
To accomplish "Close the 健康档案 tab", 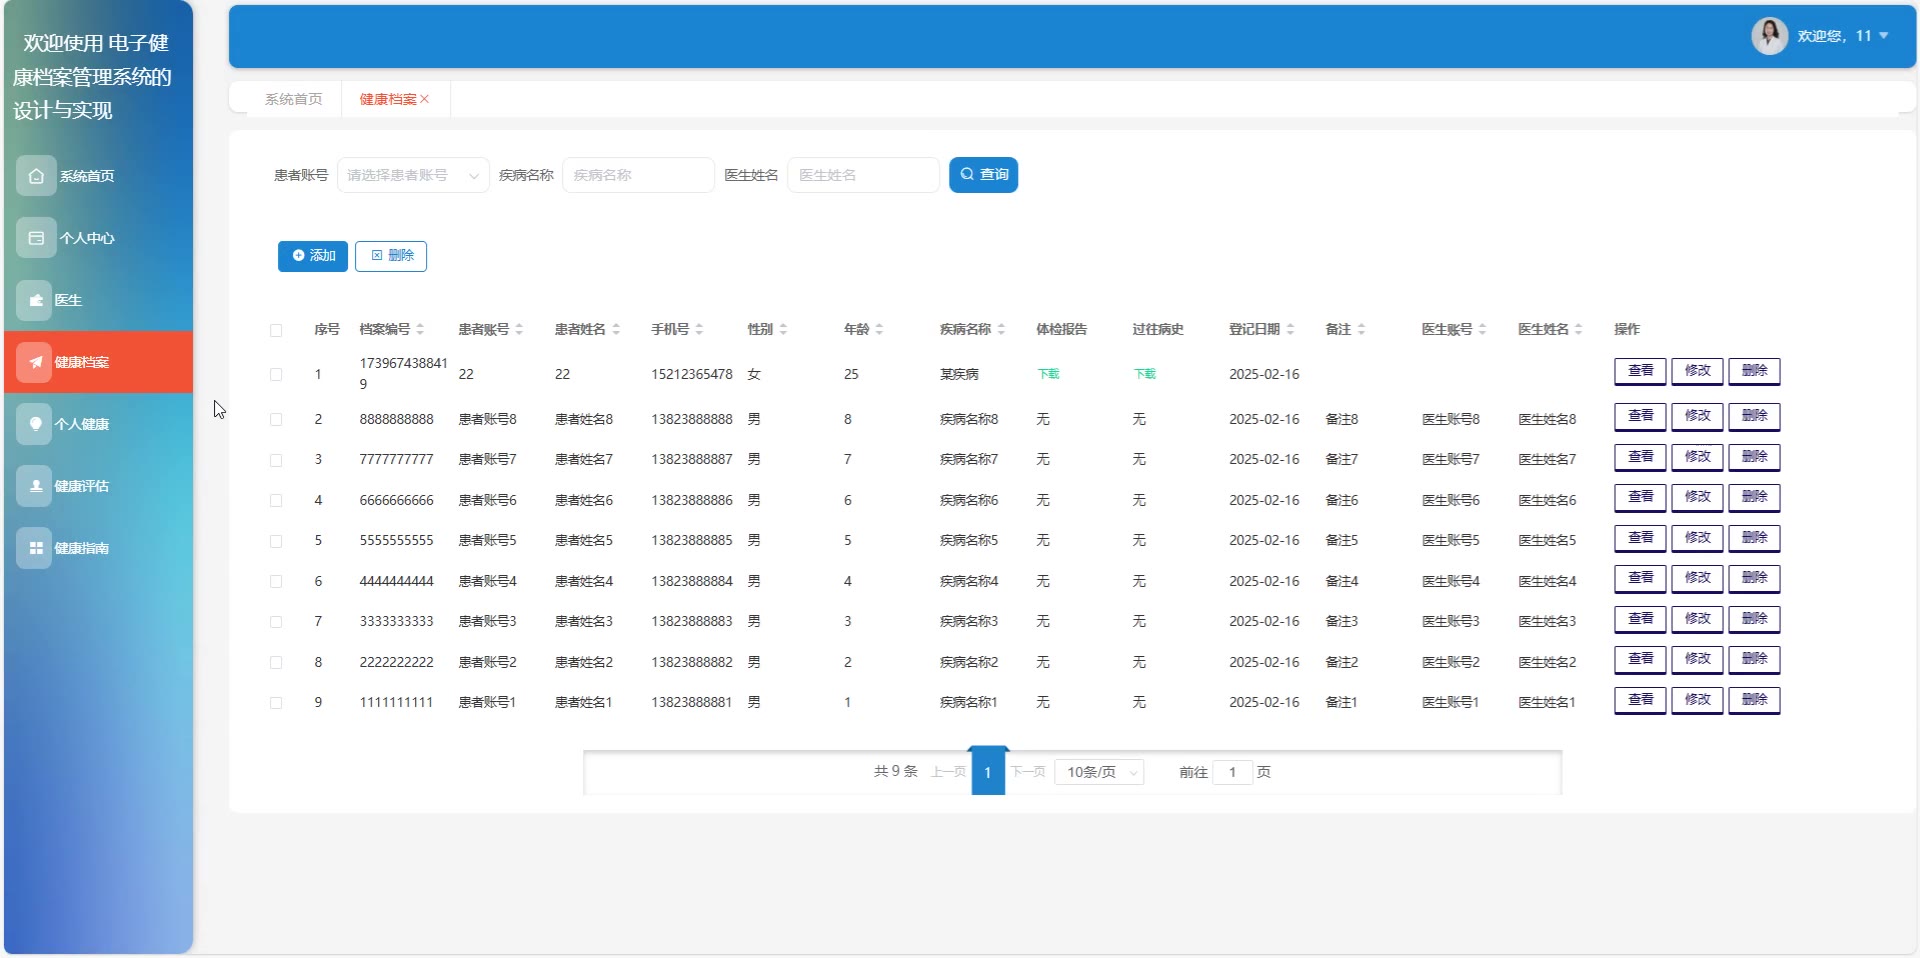I will (425, 99).
